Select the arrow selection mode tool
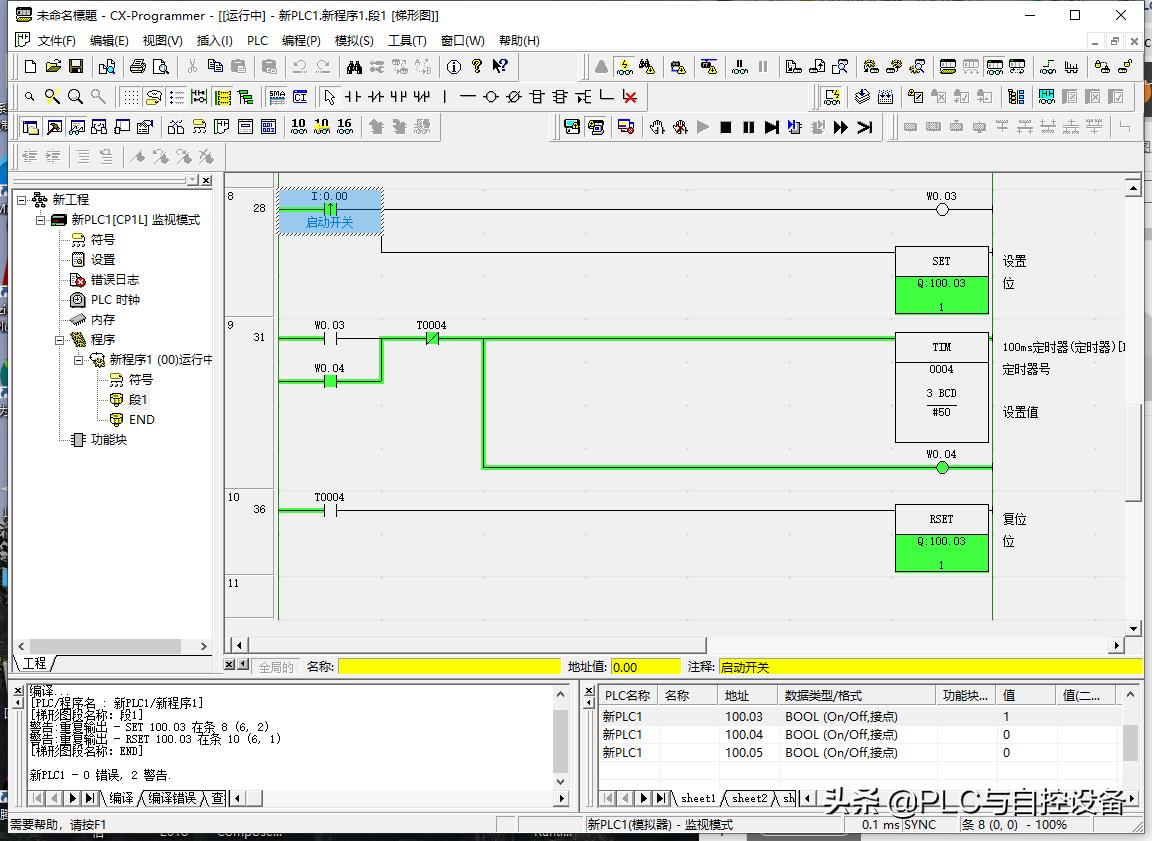 [330, 97]
